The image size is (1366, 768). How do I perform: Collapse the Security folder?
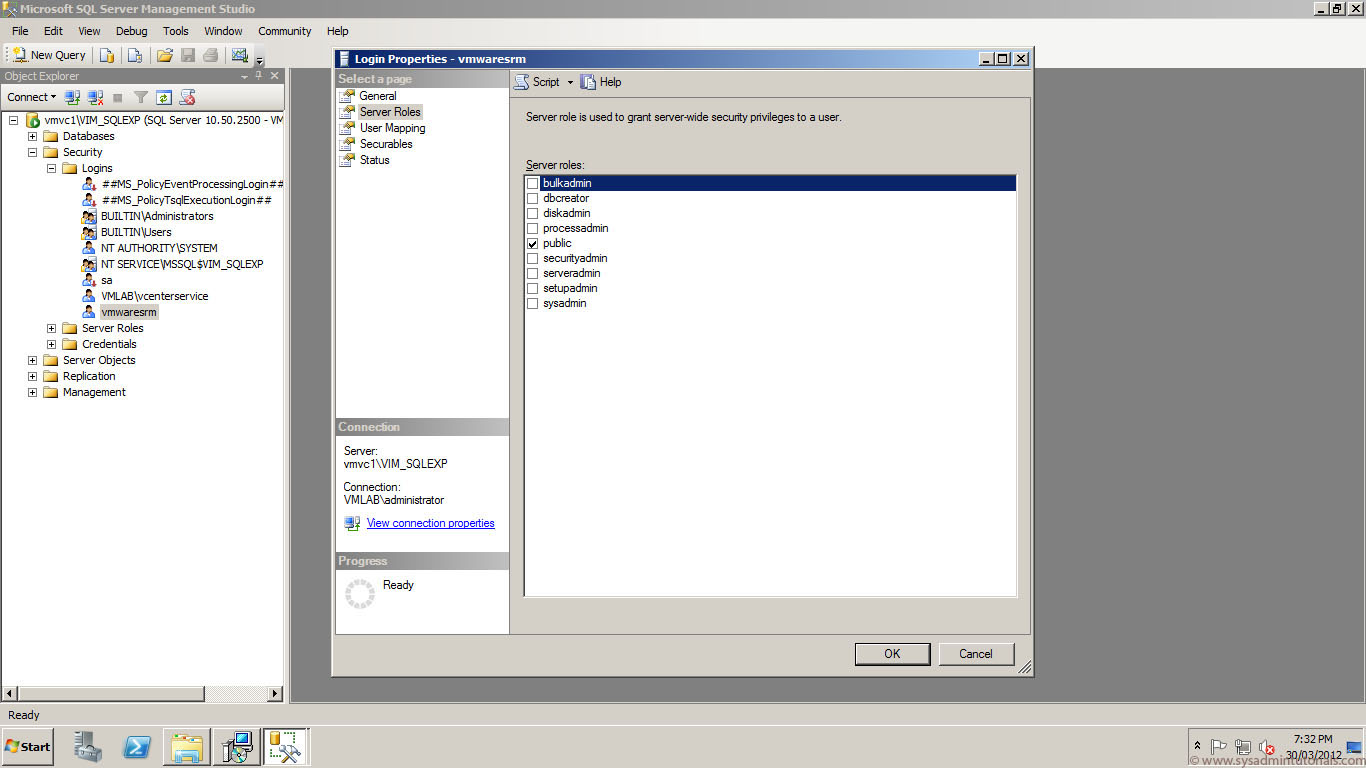point(33,152)
